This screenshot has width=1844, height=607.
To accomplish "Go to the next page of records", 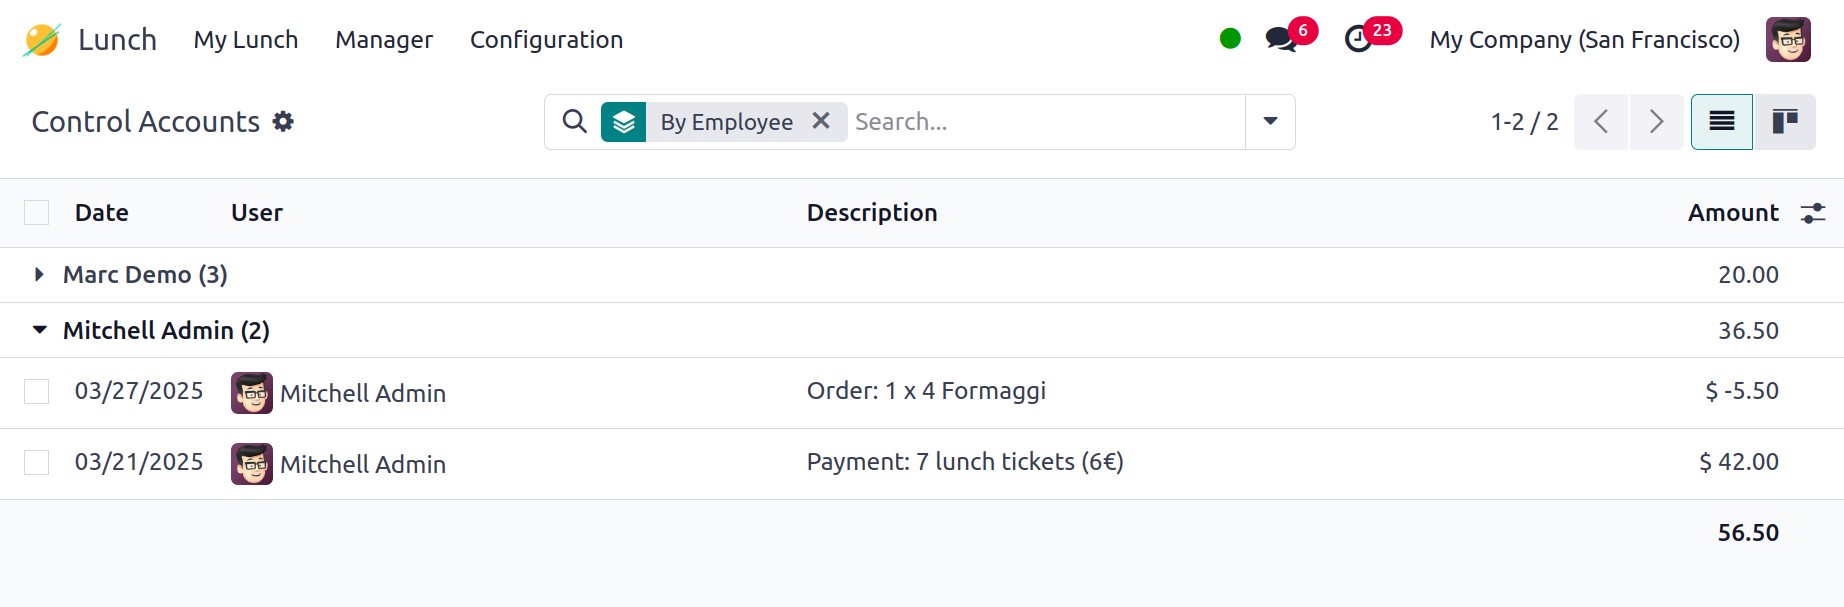I will coord(1656,122).
